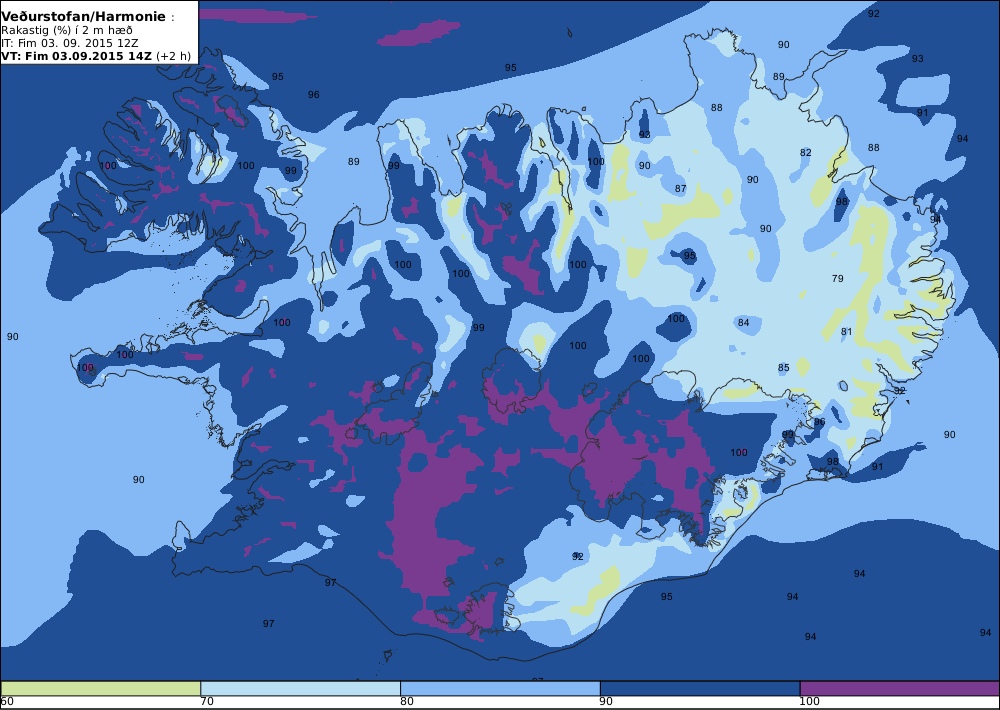Click the 'VT: Fim 03.09.2015 14Z' line
Image resolution: width=1000 pixels, height=710 pixels.
96,55
